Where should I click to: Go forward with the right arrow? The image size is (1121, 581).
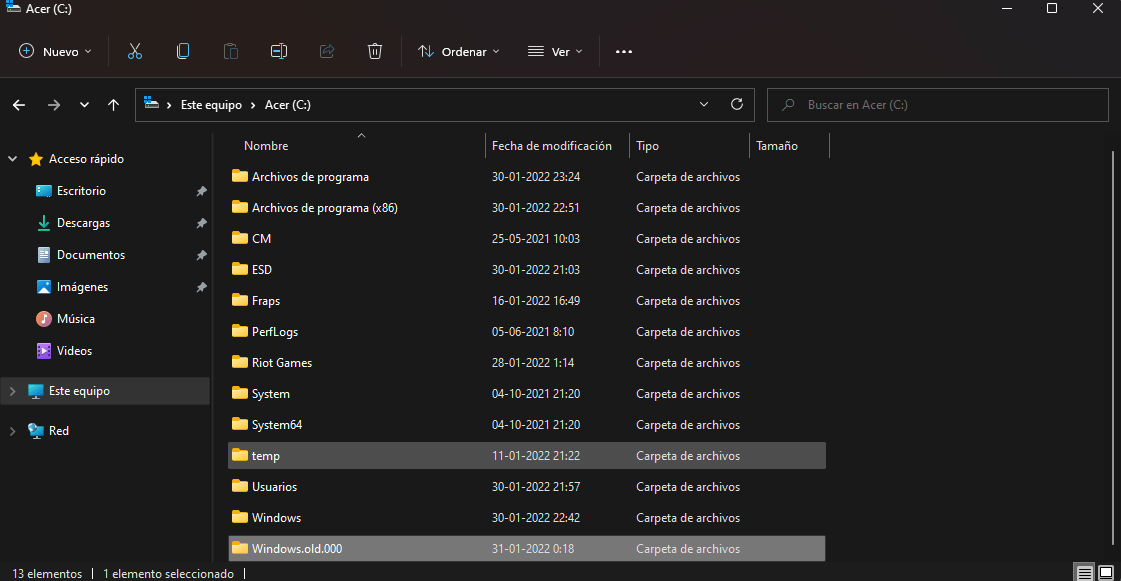(x=54, y=105)
